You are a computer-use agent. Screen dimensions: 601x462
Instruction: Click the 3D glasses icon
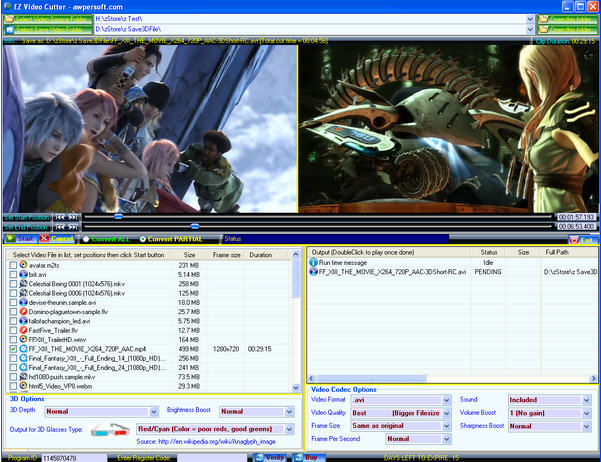point(116,428)
